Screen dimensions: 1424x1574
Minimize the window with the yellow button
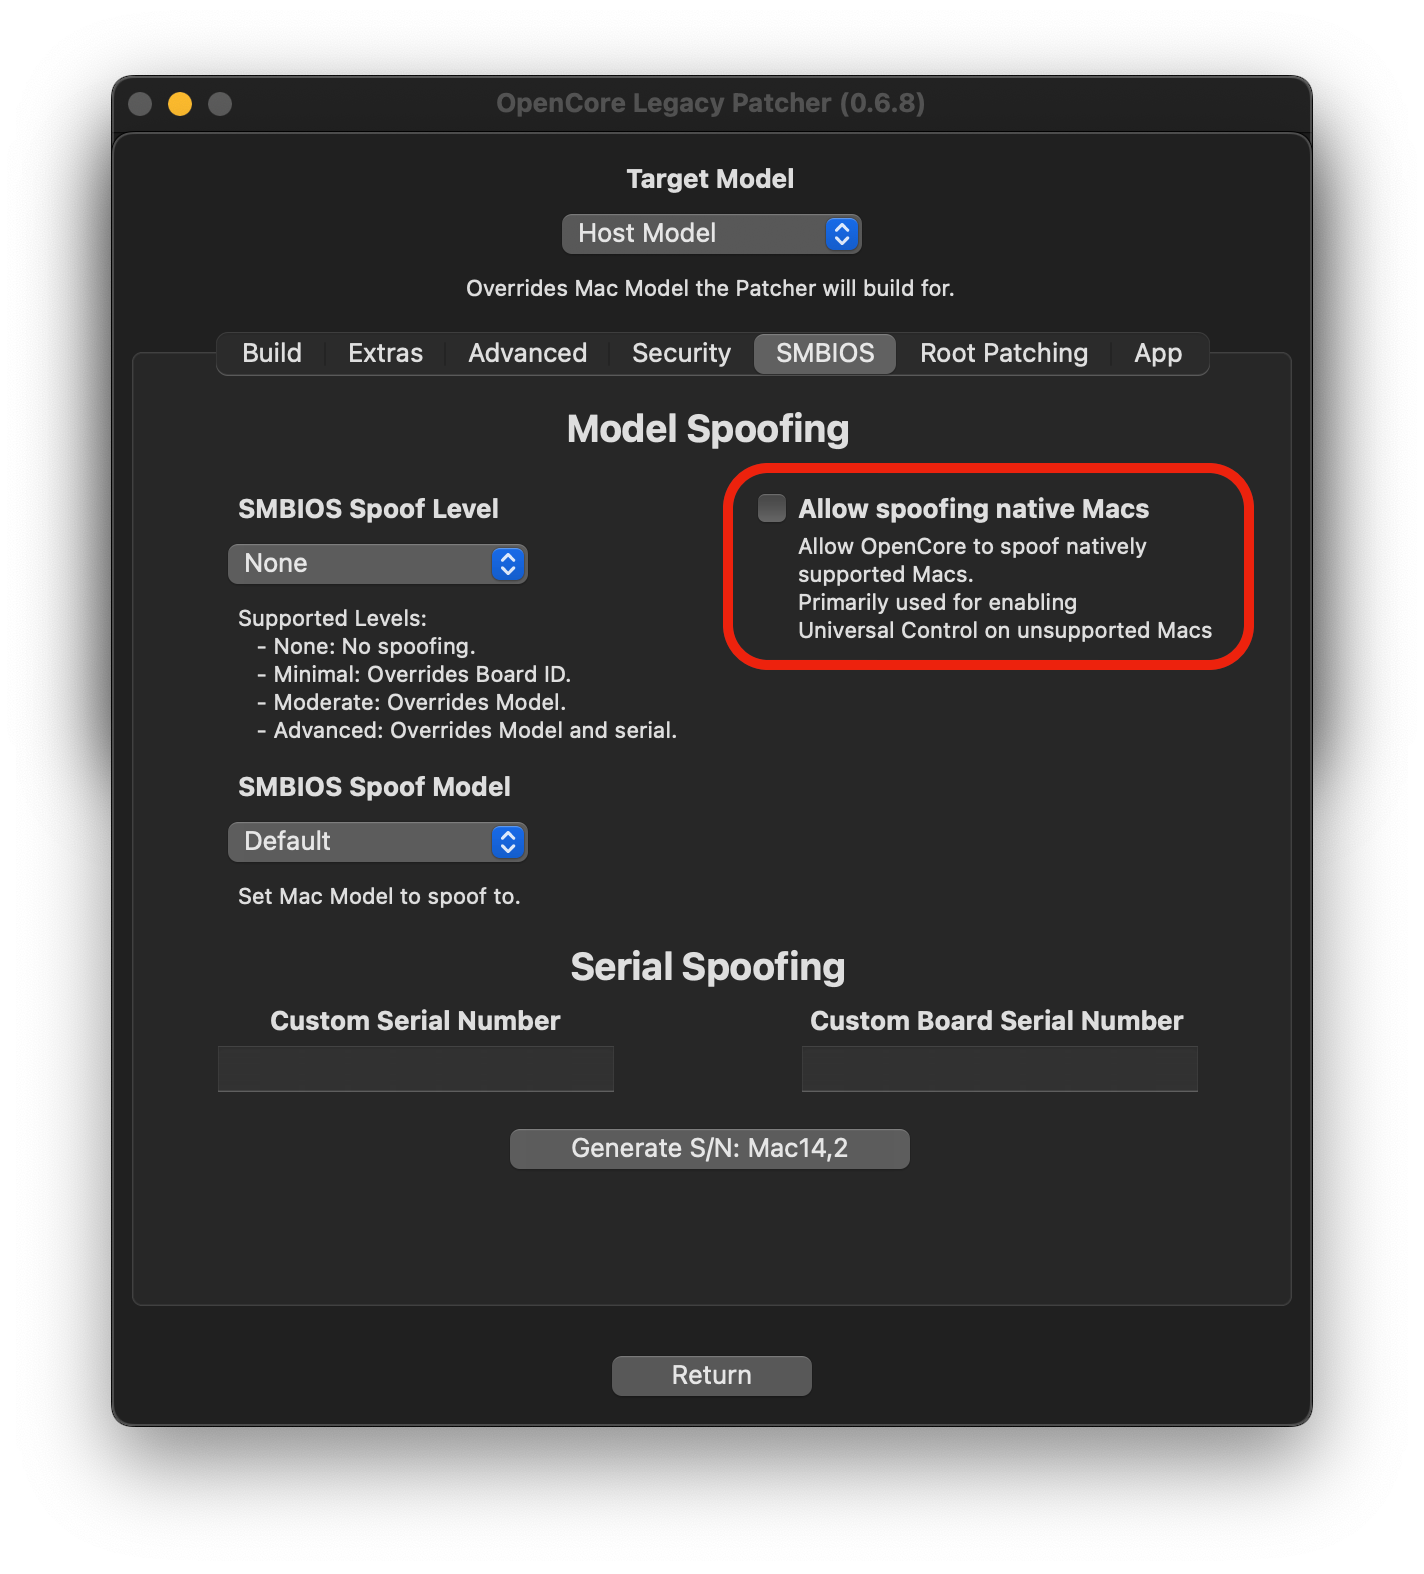(180, 104)
